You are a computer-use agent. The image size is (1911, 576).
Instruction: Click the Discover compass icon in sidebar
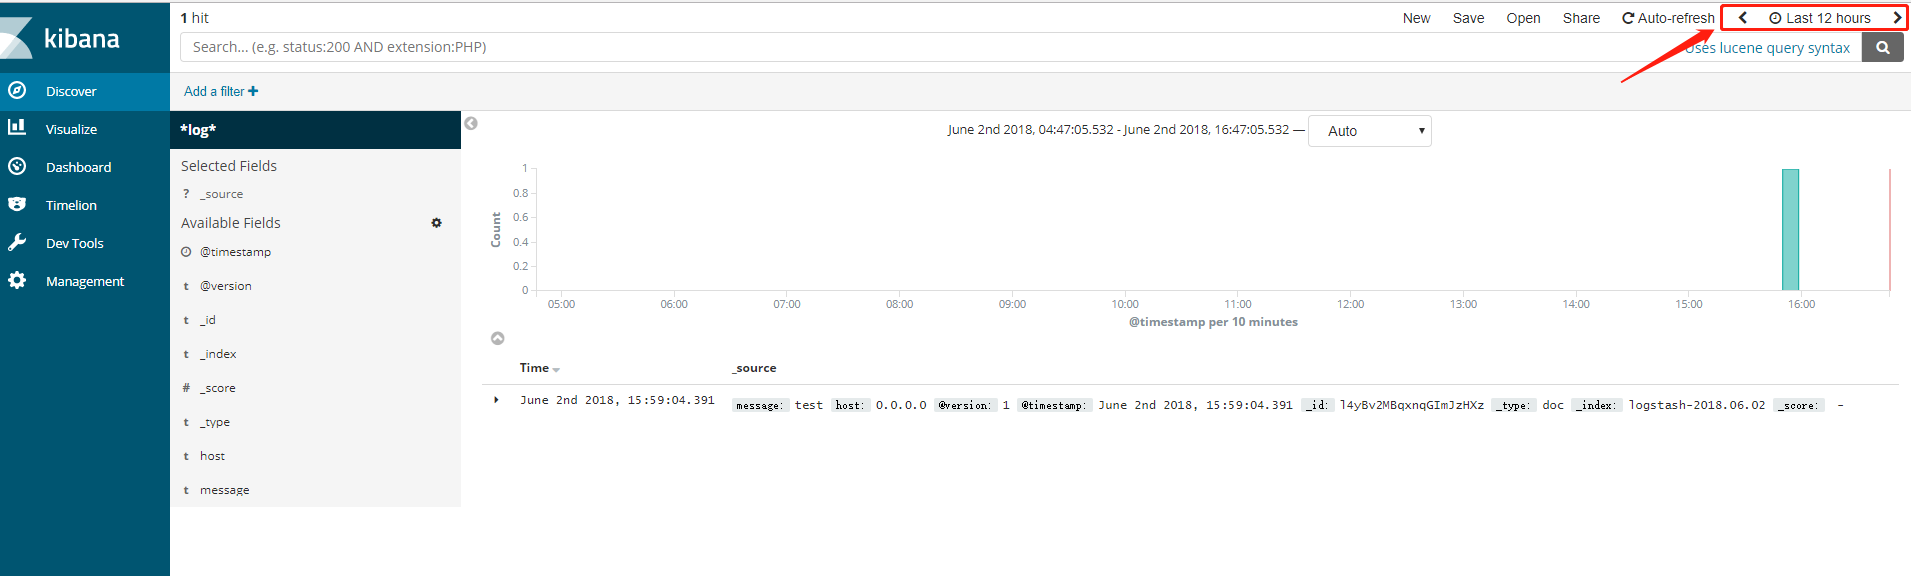coord(17,91)
